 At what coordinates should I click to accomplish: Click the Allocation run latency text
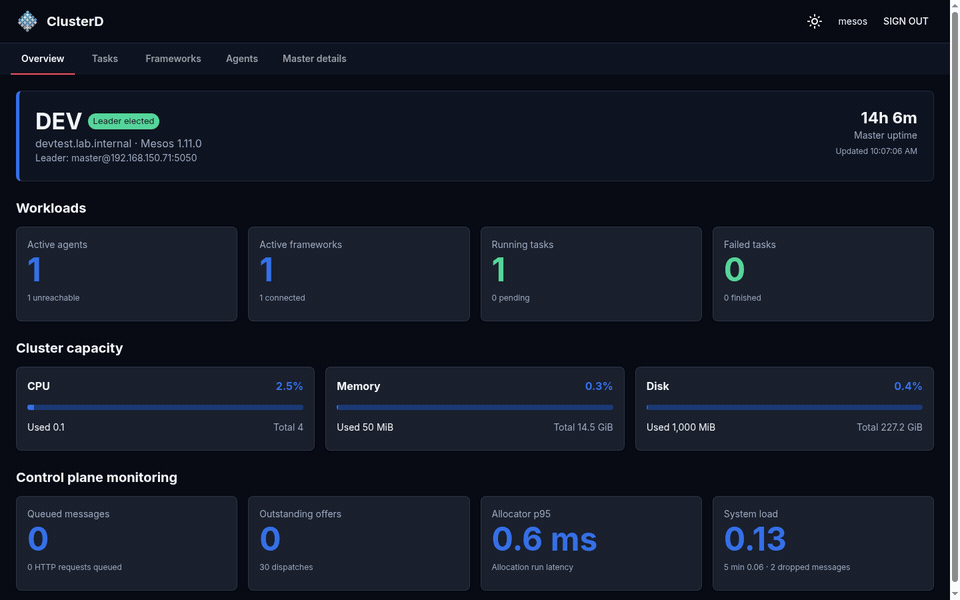tap(532, 568)
